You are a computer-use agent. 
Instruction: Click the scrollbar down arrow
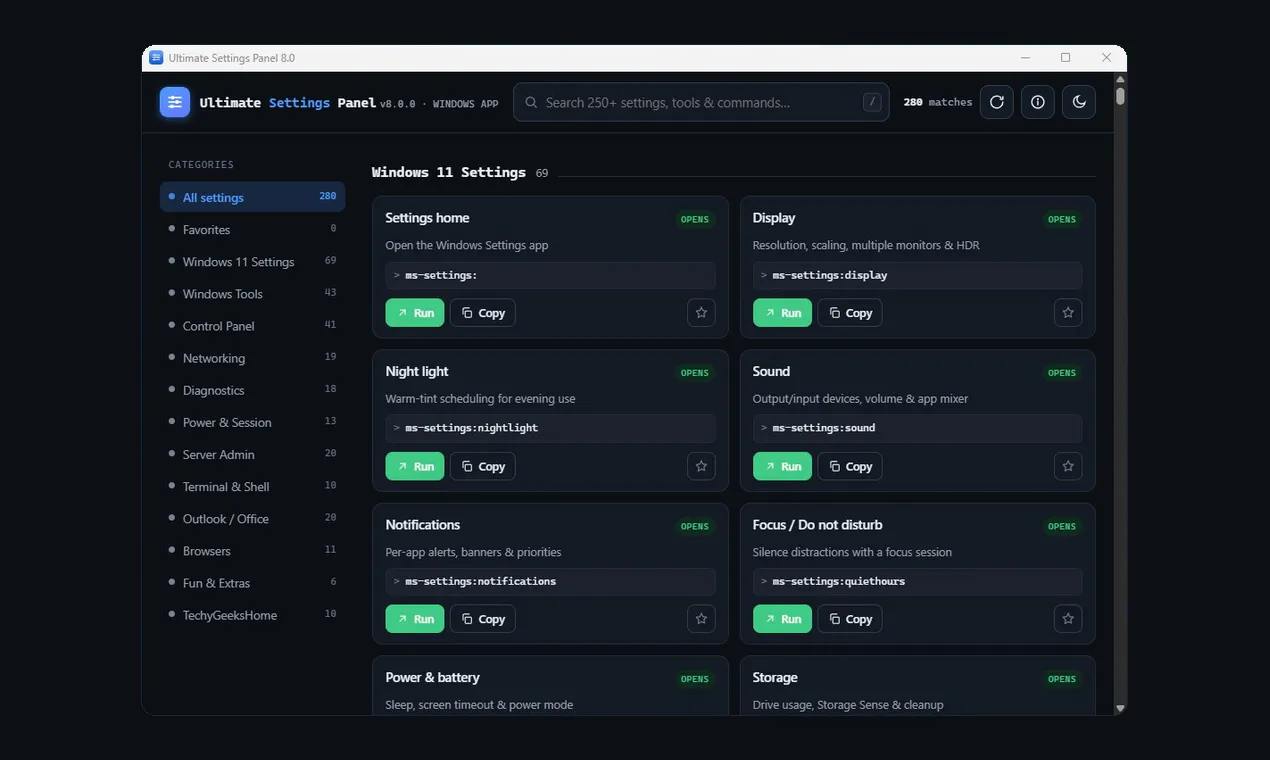1120,708
